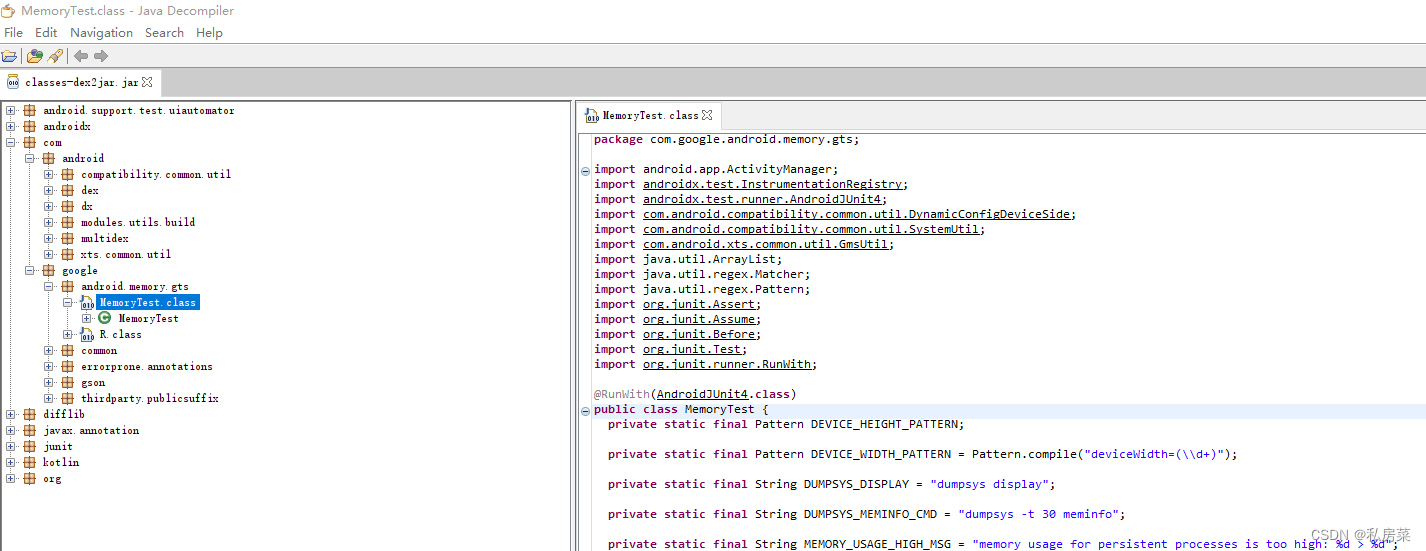Collapse the android package under com
This screenshot has height=551, width=1426.
click(30, 158)
